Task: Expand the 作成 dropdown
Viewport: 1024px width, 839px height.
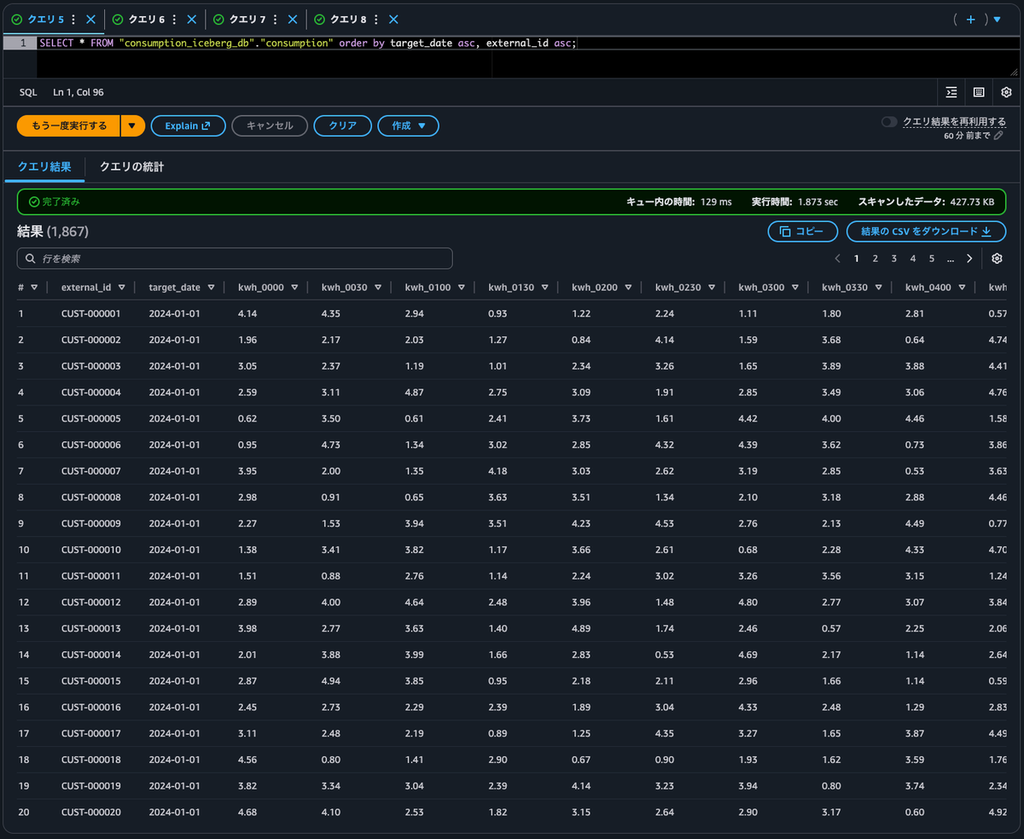Action: [408, 126]
